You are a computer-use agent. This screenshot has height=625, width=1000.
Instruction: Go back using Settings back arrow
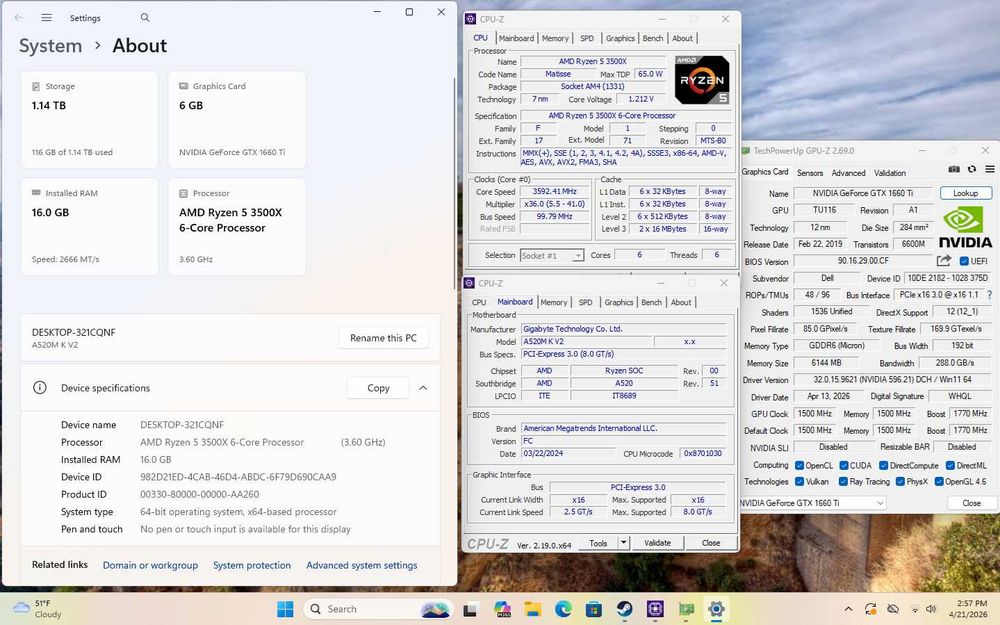pyautogui.click(x=19, y=18)
